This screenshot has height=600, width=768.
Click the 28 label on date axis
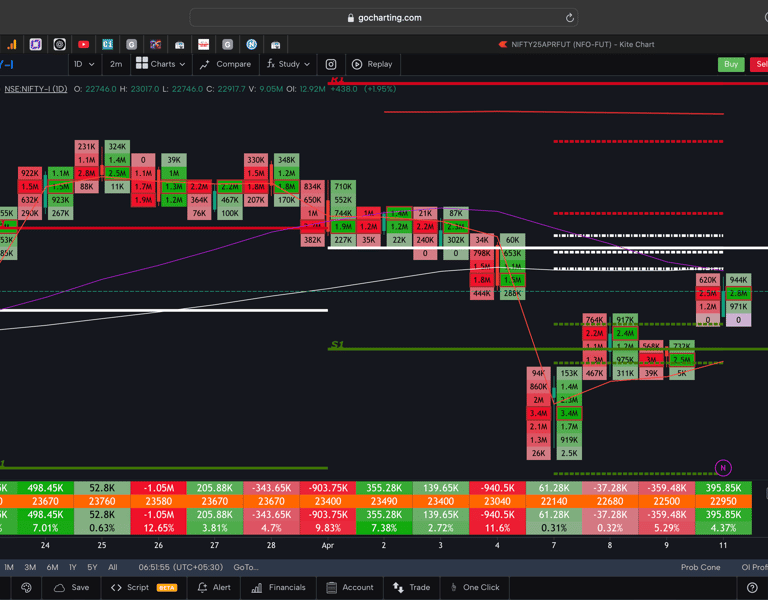click(x=271, y=545)
